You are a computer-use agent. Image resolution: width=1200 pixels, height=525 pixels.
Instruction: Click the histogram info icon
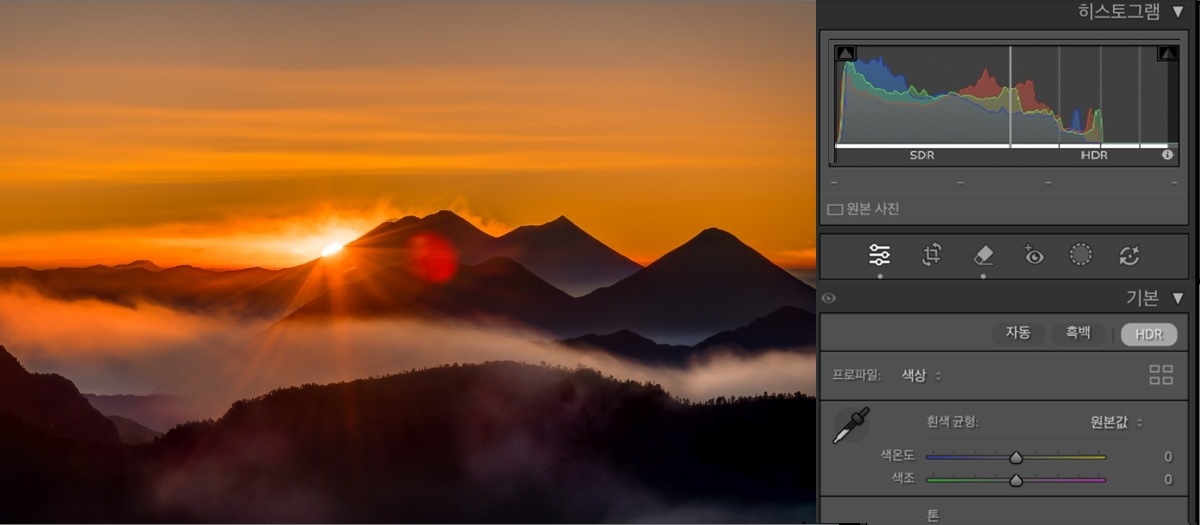[1167, 155]
